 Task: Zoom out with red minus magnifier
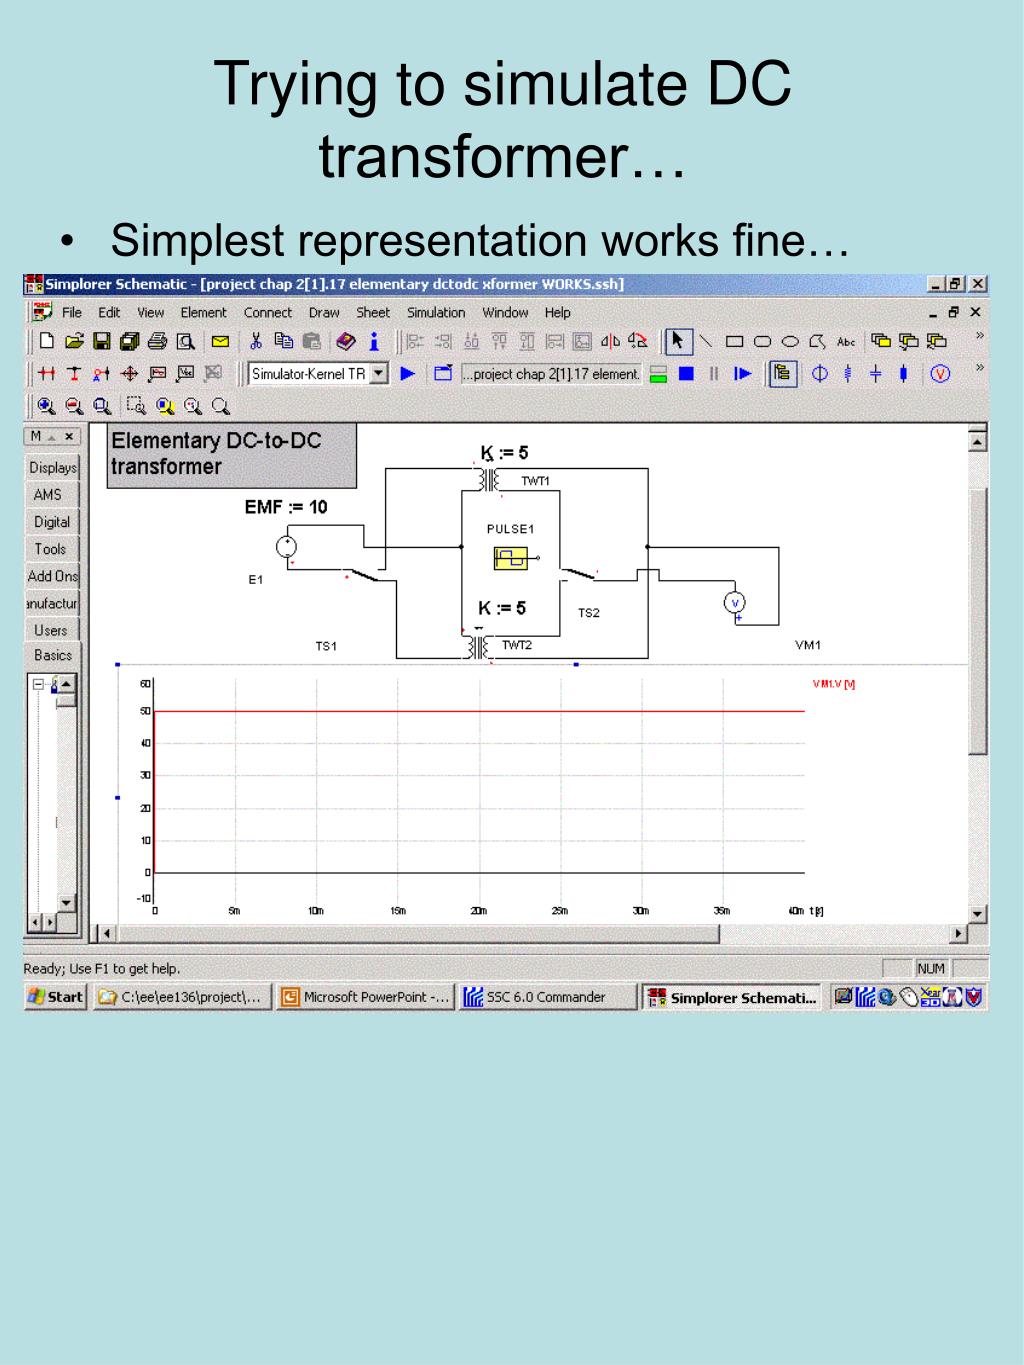pyautogui.click(x=74, y=406)
